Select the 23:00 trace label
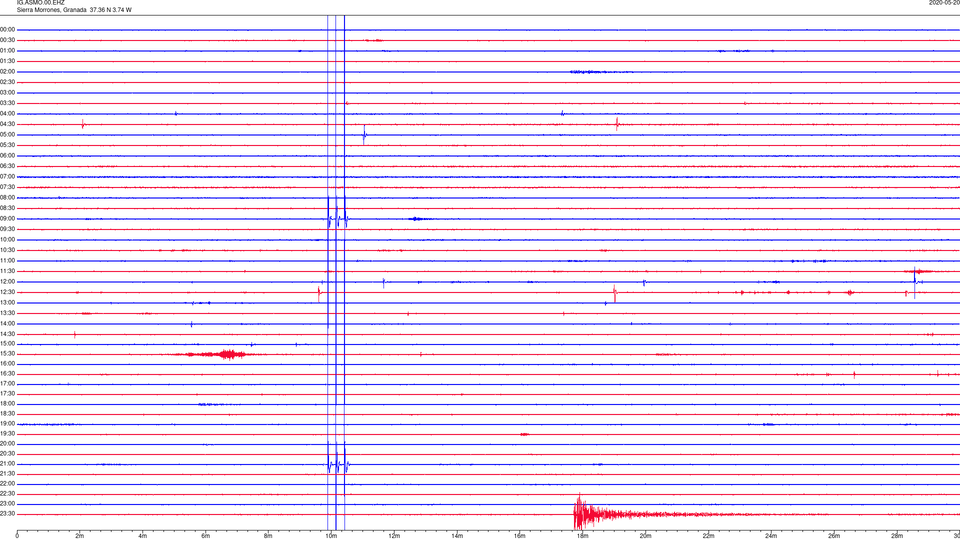 tap(7, 503)
